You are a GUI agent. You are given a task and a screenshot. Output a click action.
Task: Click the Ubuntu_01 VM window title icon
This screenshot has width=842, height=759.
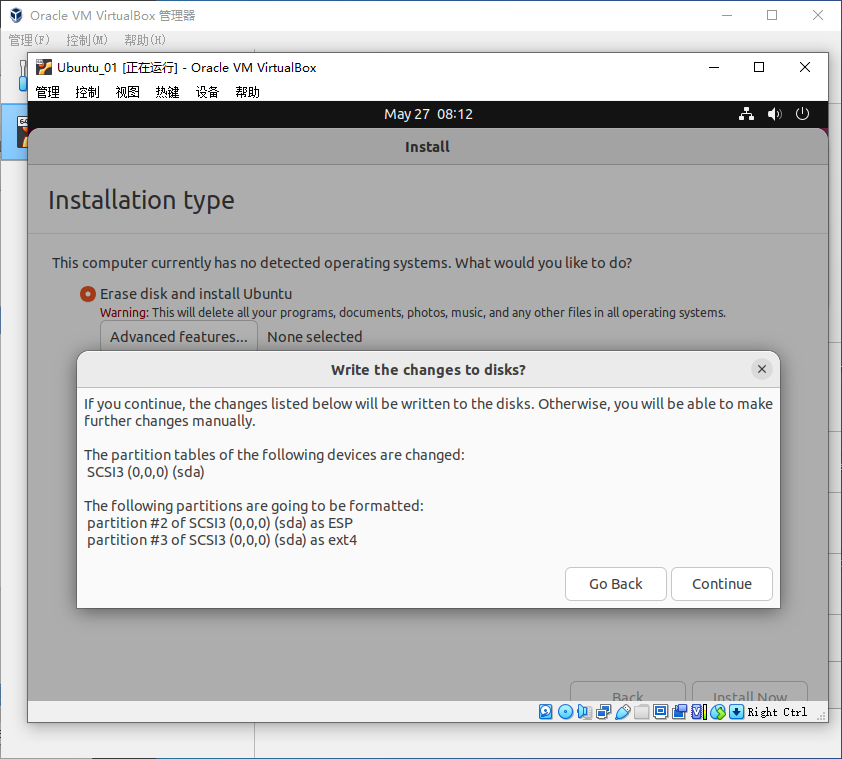[44, 67]
